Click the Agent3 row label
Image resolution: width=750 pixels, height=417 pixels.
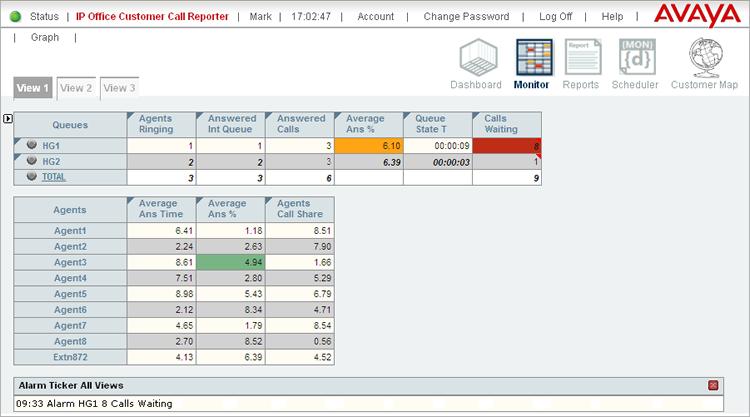(x=70, y=263)
